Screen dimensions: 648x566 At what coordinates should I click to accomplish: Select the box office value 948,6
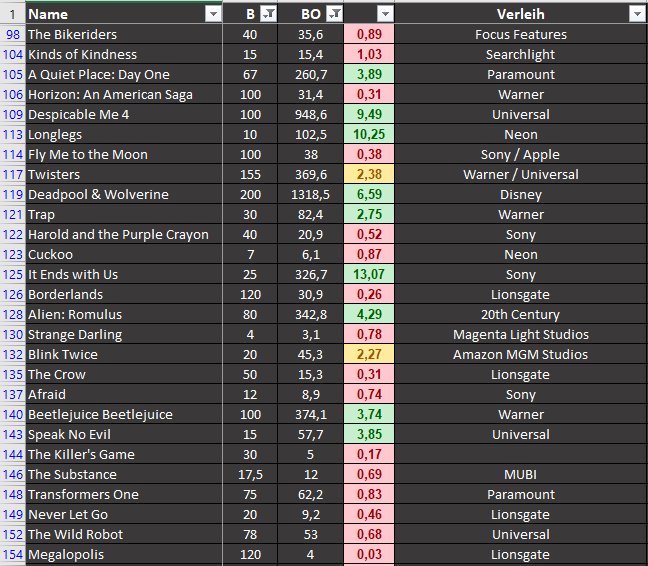tap(310, 114)
